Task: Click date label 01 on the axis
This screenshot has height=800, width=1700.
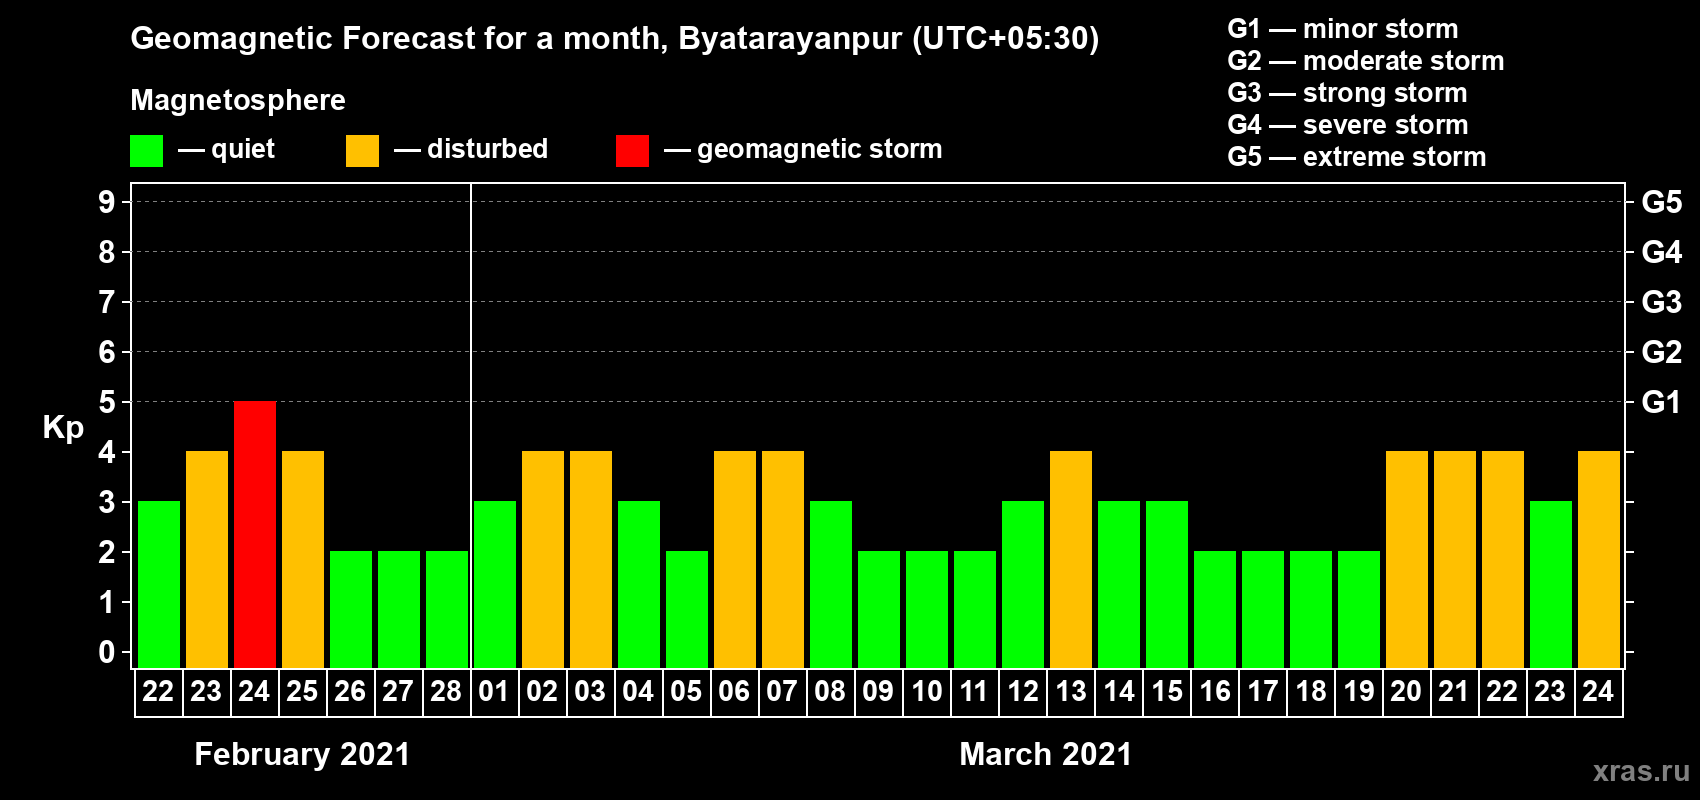Action: pos(494,691)
